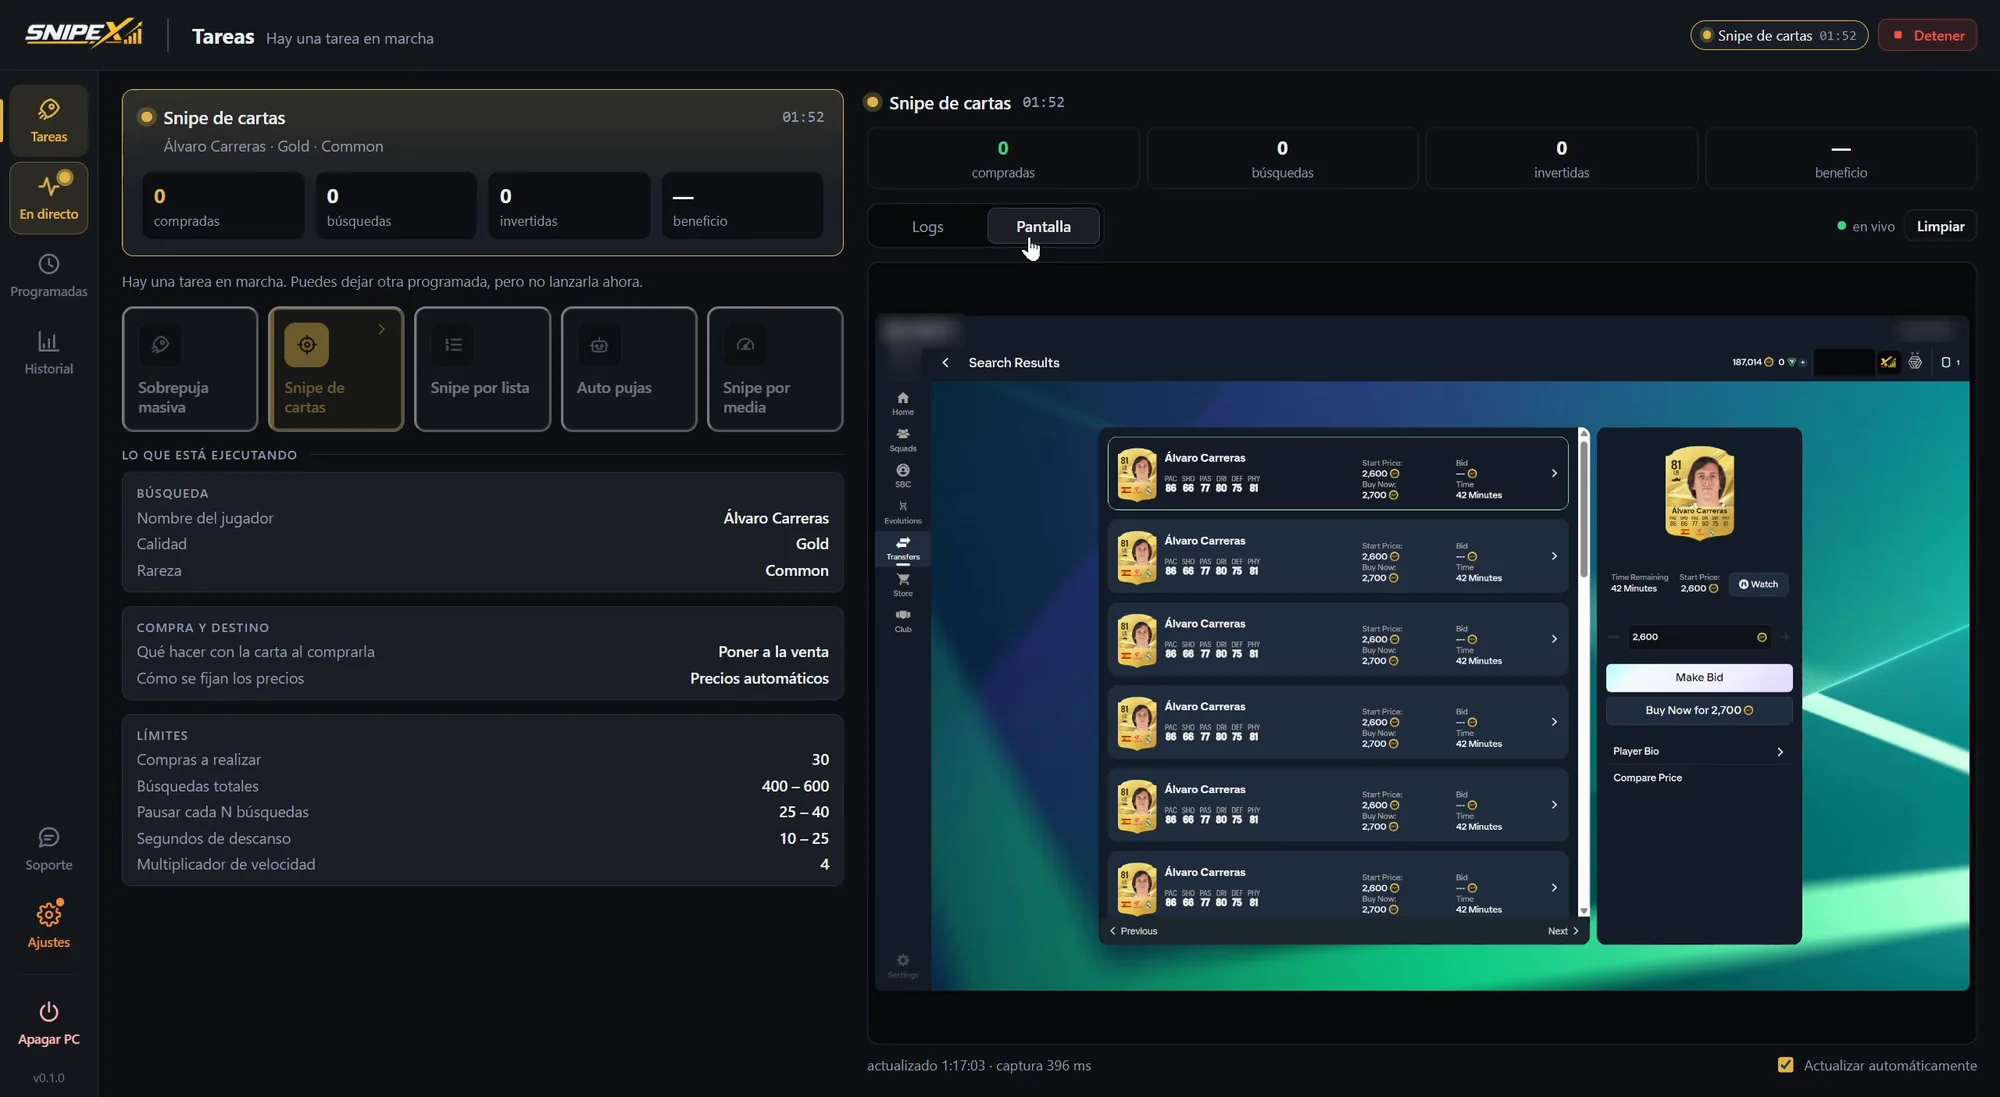Image resolution: width=2000 pixels, height=1097 pixels.
Task: Click the Apagar PC power icon
Action: point(48,1011)
